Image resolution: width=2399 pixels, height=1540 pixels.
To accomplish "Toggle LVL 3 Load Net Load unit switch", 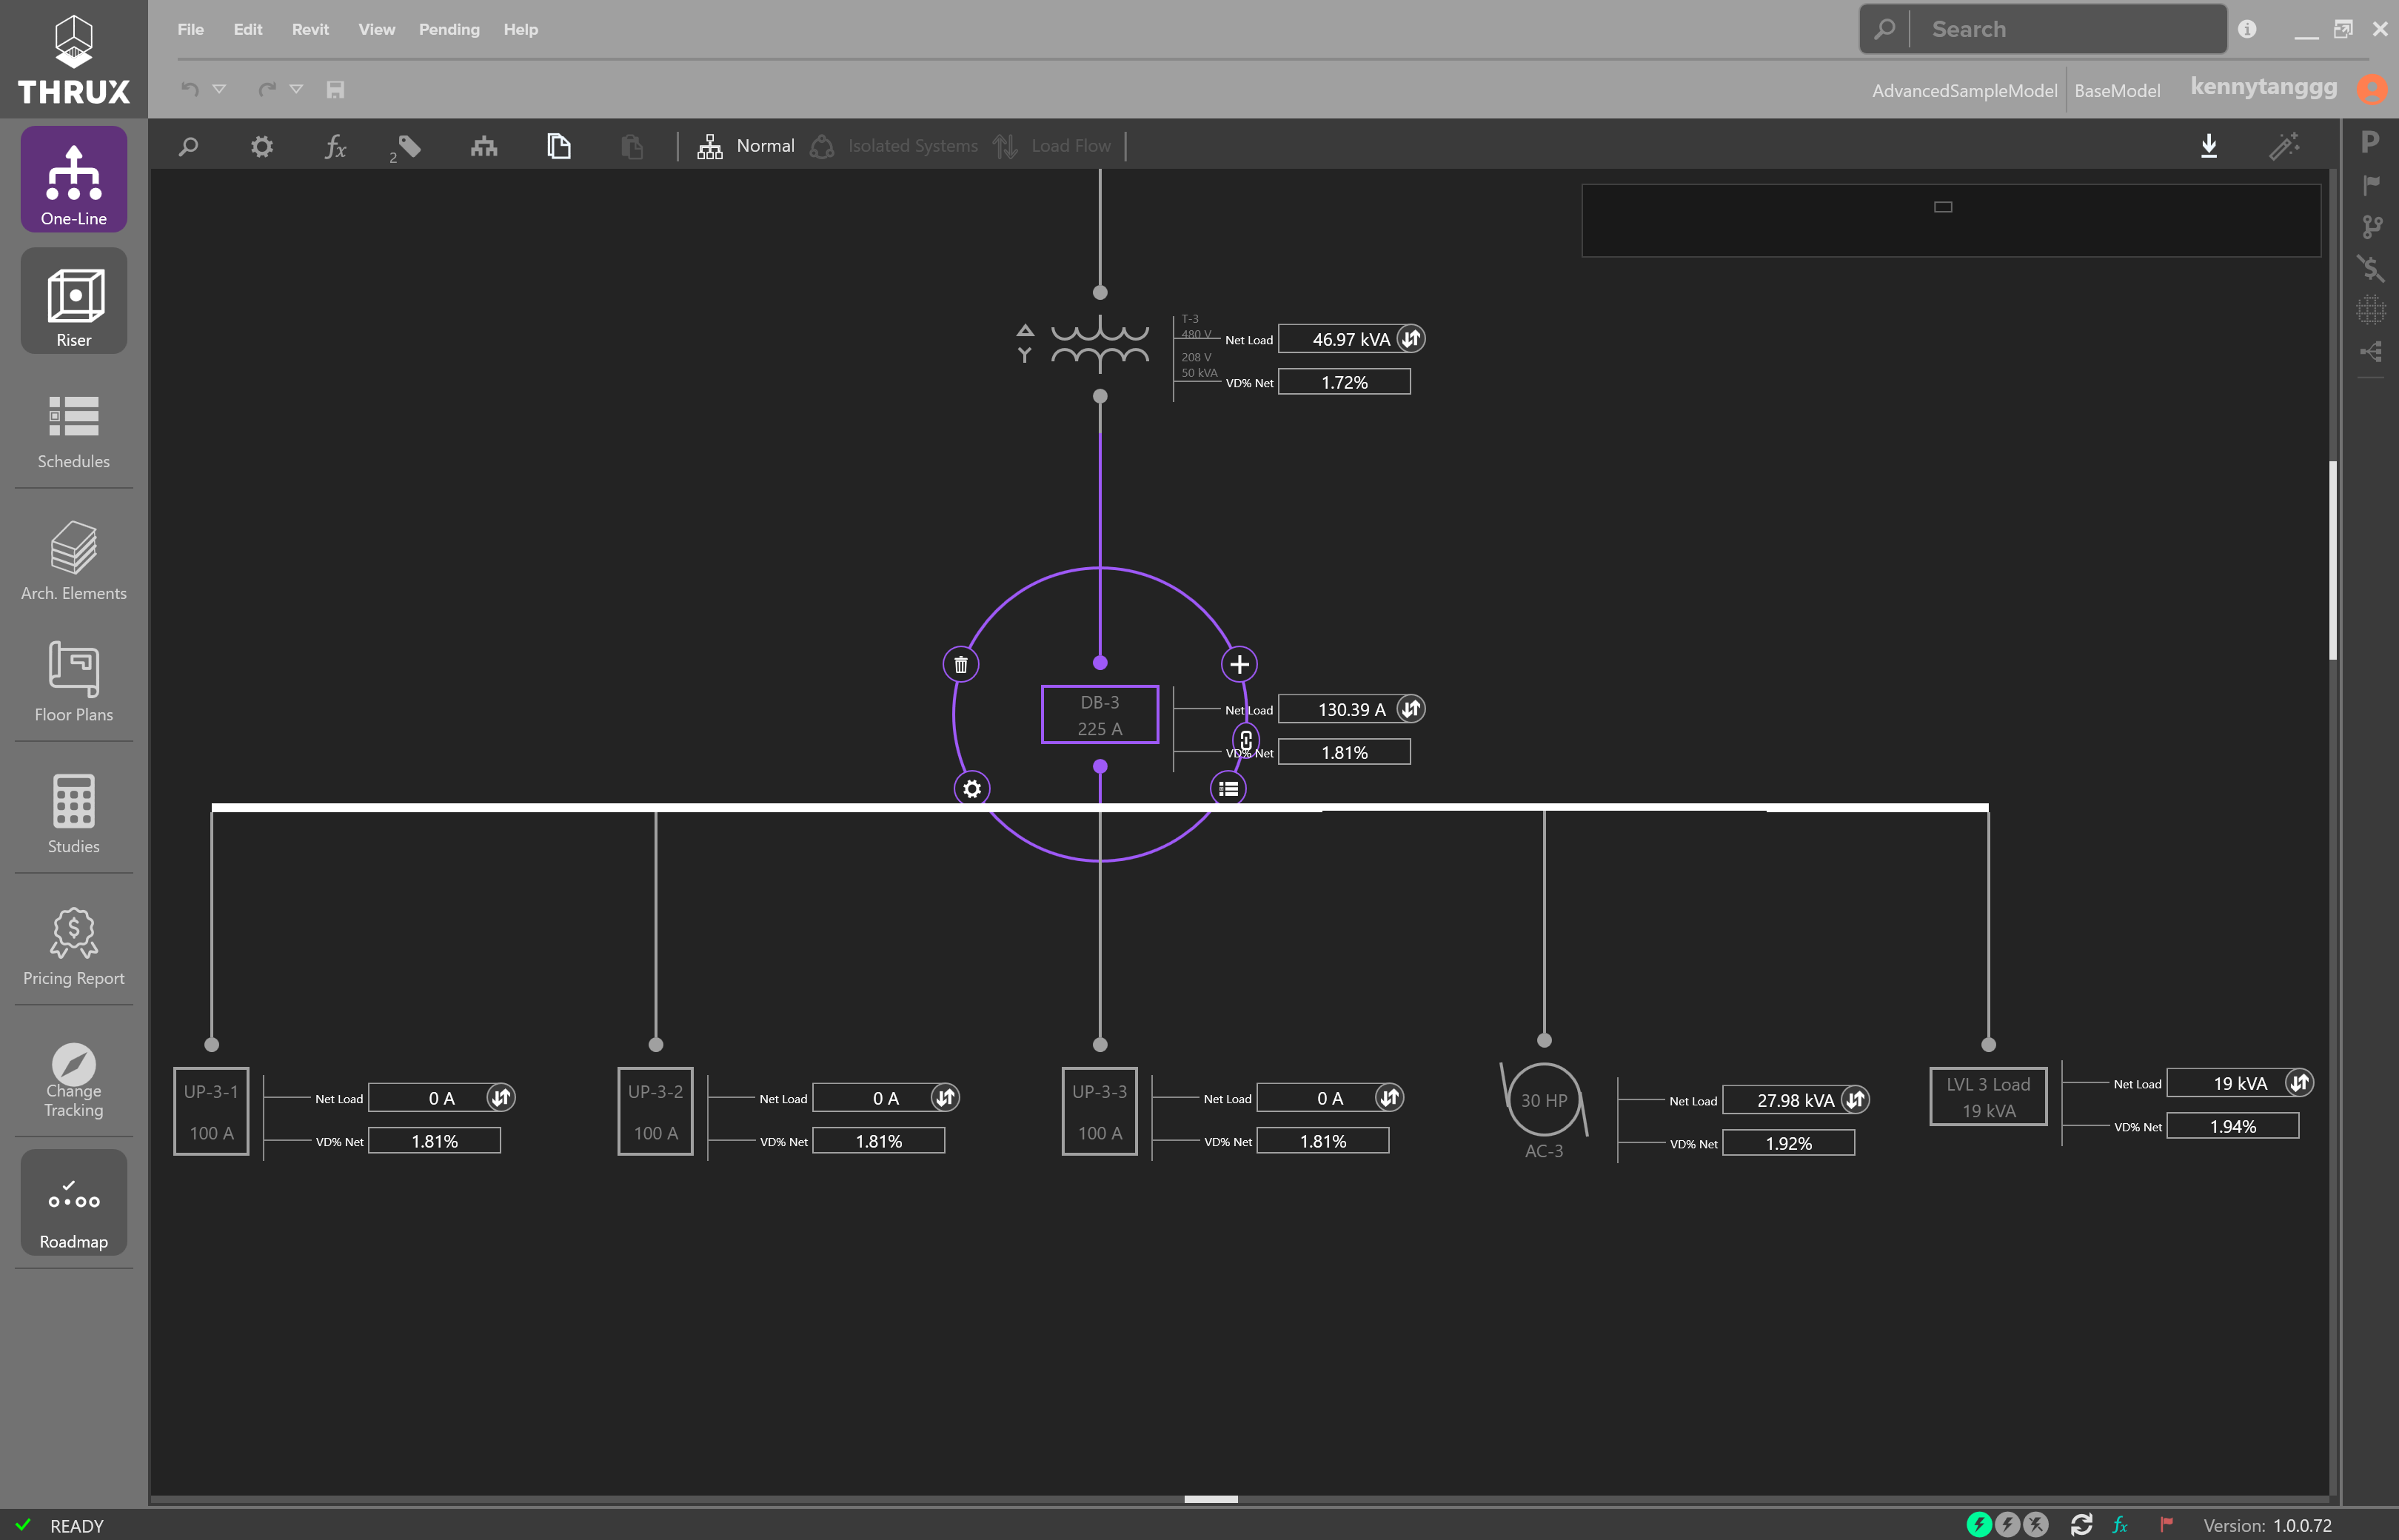I will click(2299, 1083).
